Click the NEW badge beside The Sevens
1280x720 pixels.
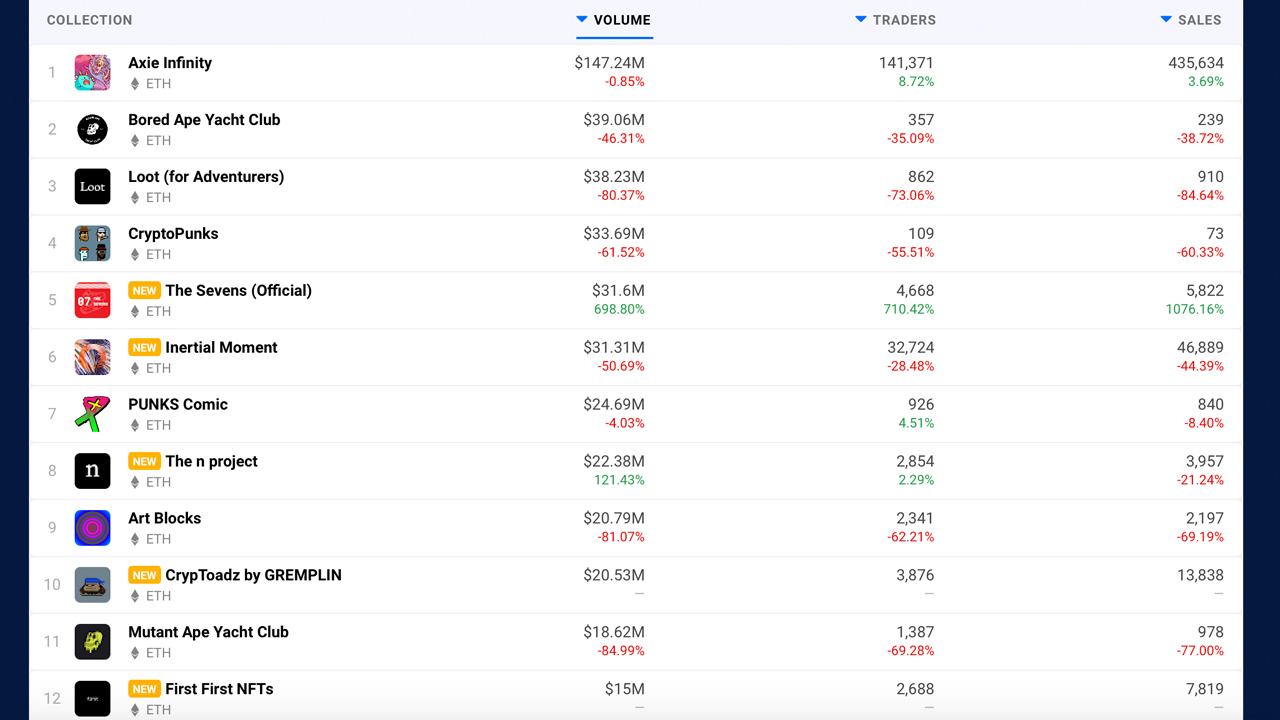coord(144,291)
